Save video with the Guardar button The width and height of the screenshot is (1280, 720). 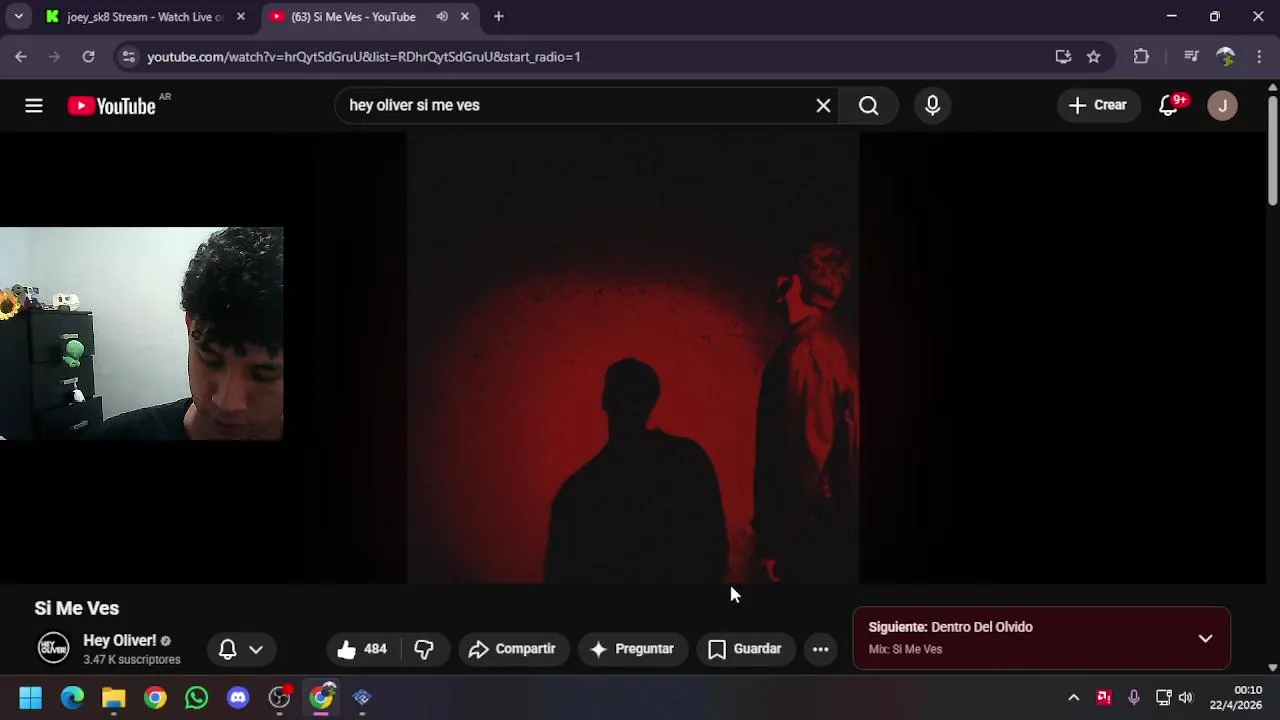tap(746, 649)
